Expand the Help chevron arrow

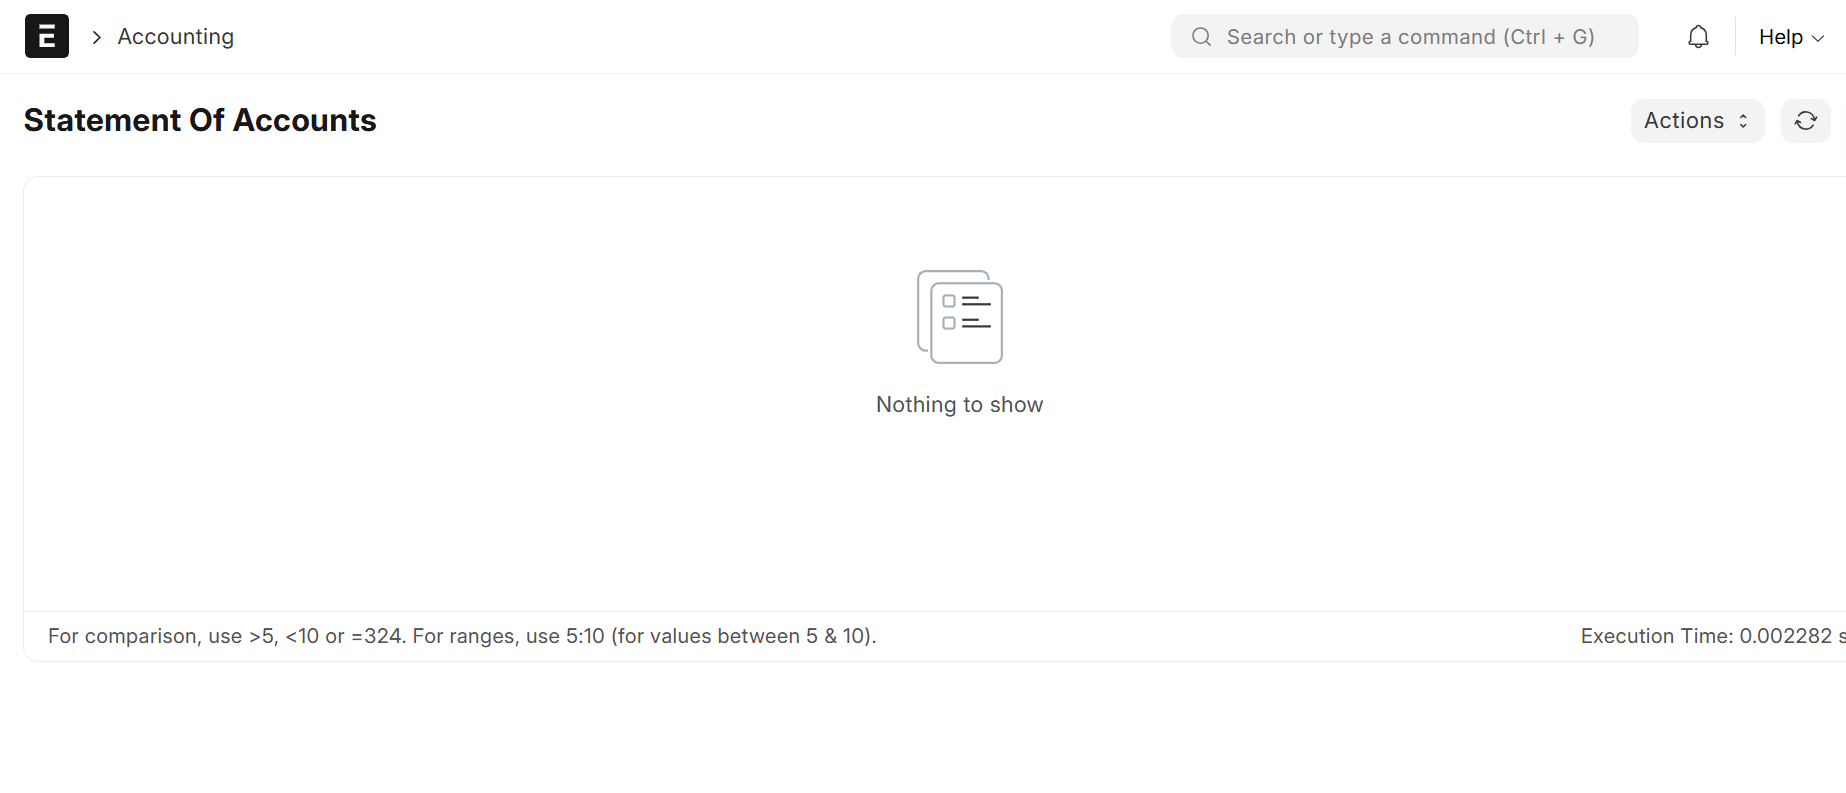[x=1818, y=38]
